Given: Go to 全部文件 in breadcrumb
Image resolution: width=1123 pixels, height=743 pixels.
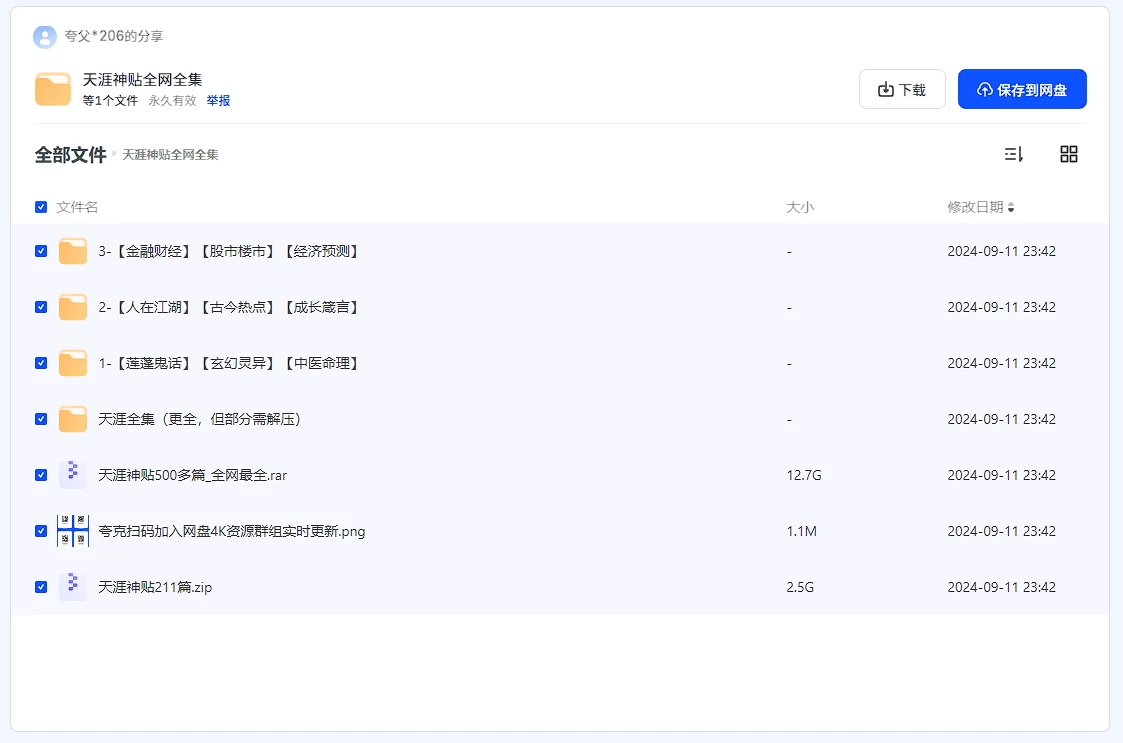Looking at the screenshot, I should (70, 155).
